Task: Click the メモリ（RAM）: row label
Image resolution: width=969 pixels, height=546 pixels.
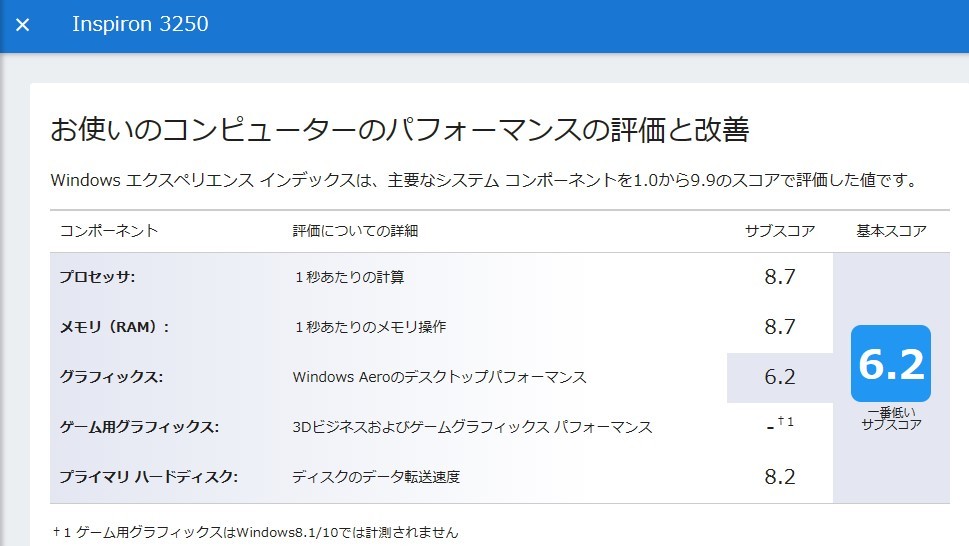Action: [114, 327]
